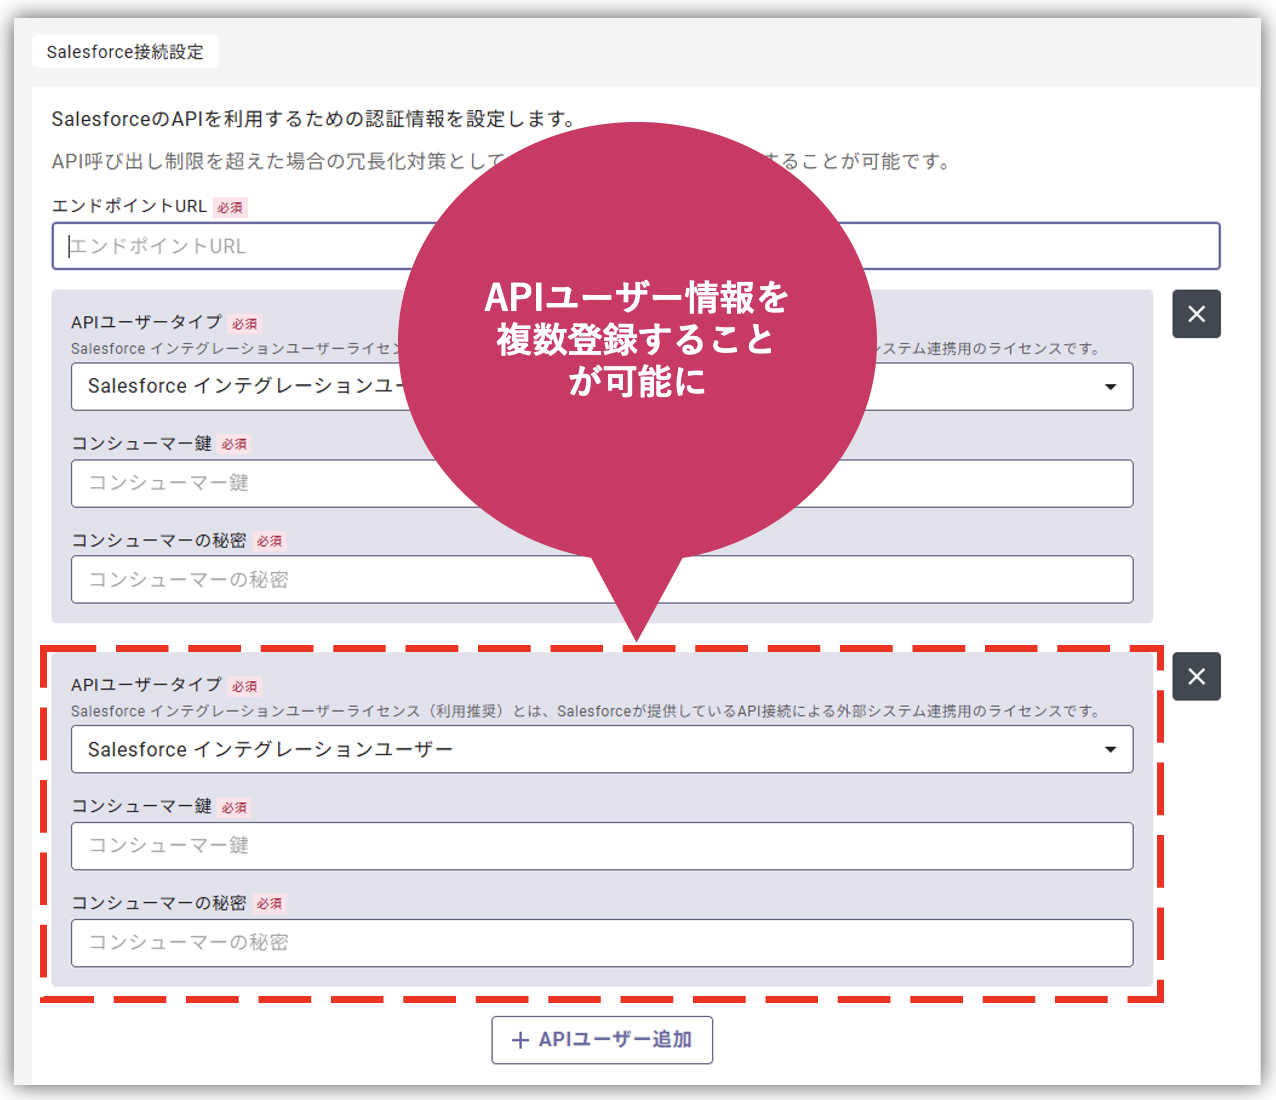Click the first コンシューマーの秘密 label

(158, 540)
